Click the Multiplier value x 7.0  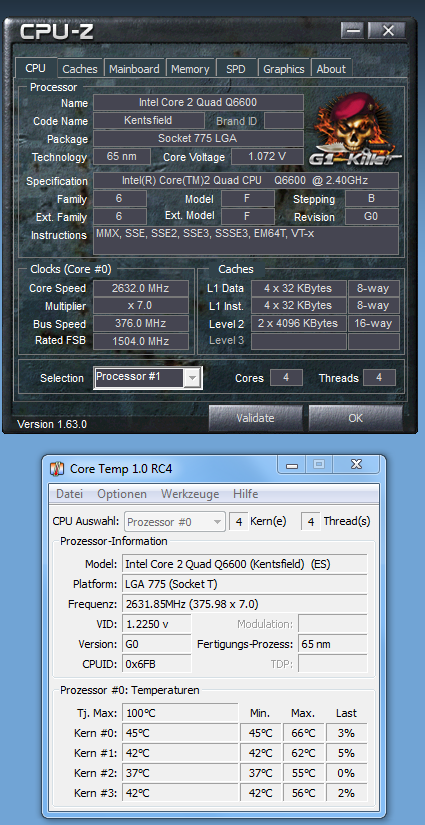click(x=141, y=306)
